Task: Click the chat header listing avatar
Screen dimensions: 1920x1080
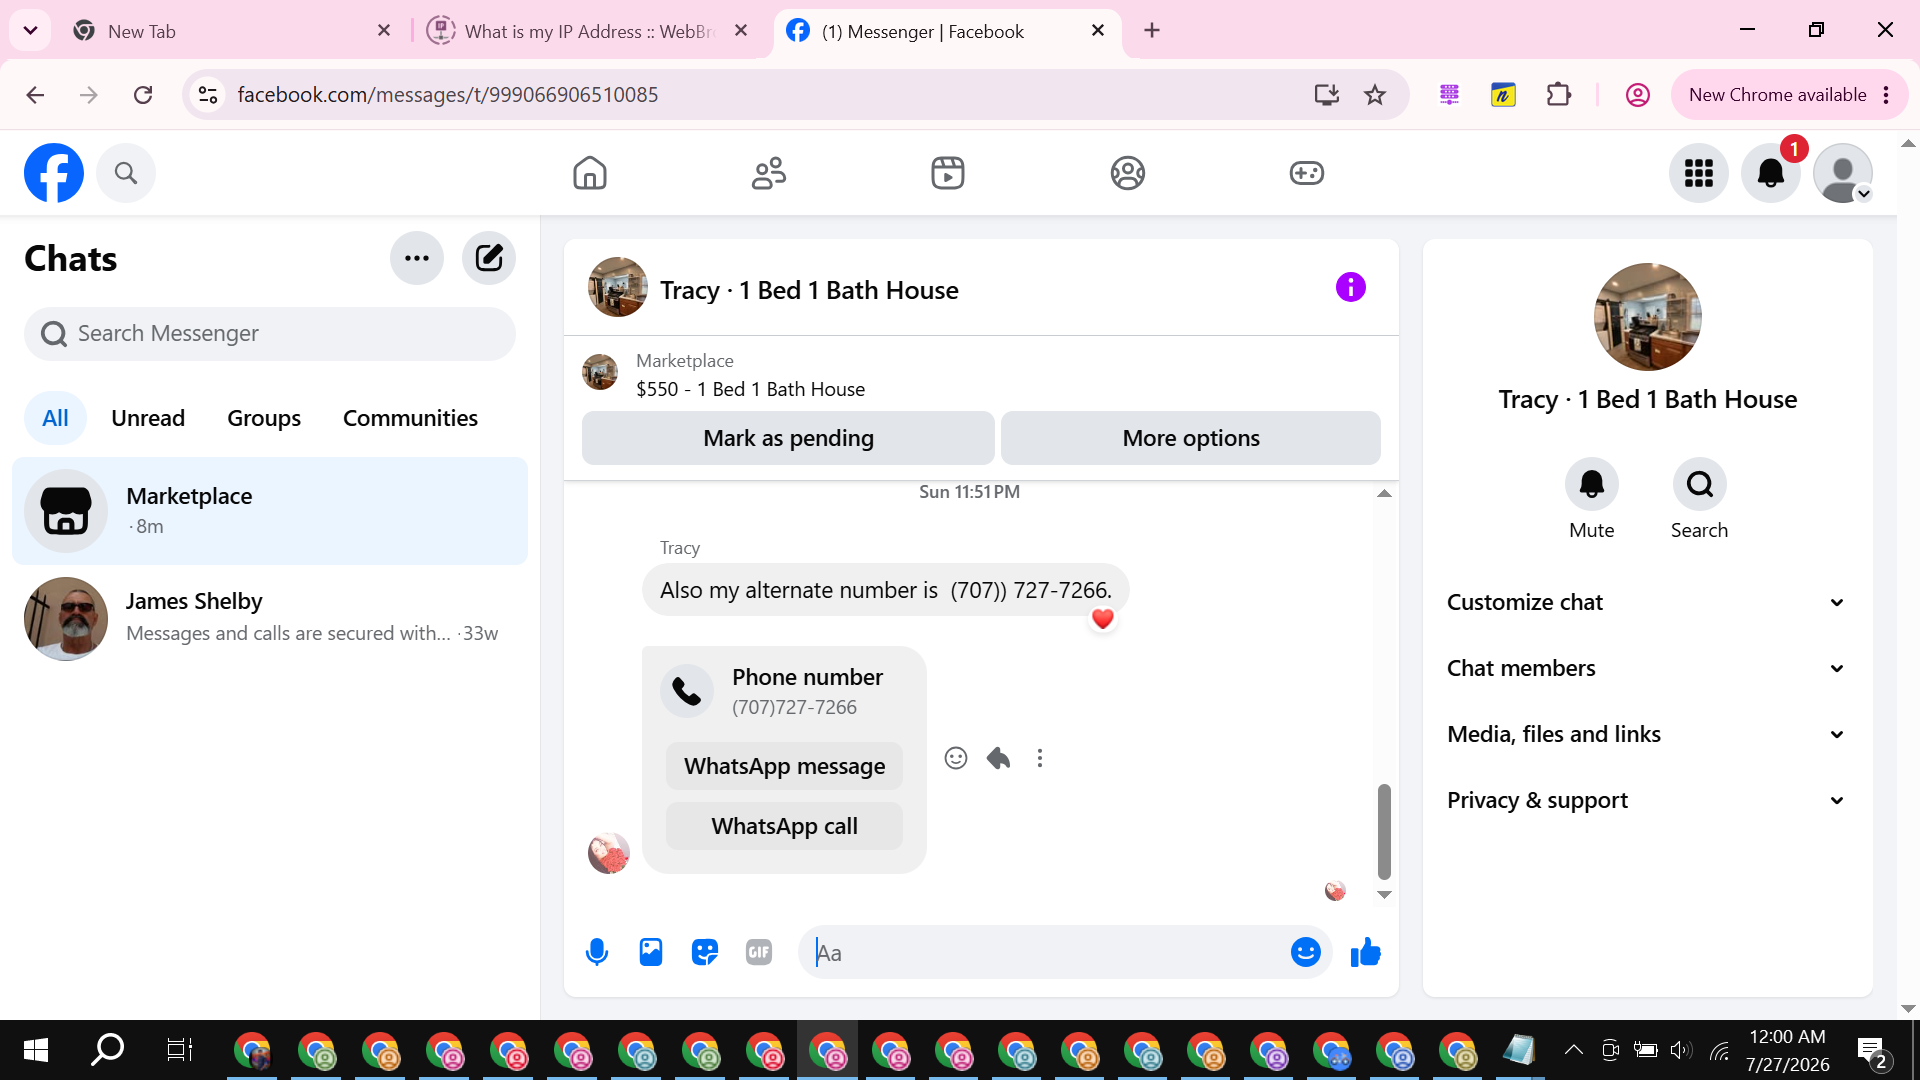Action: (x=618, y=287)
